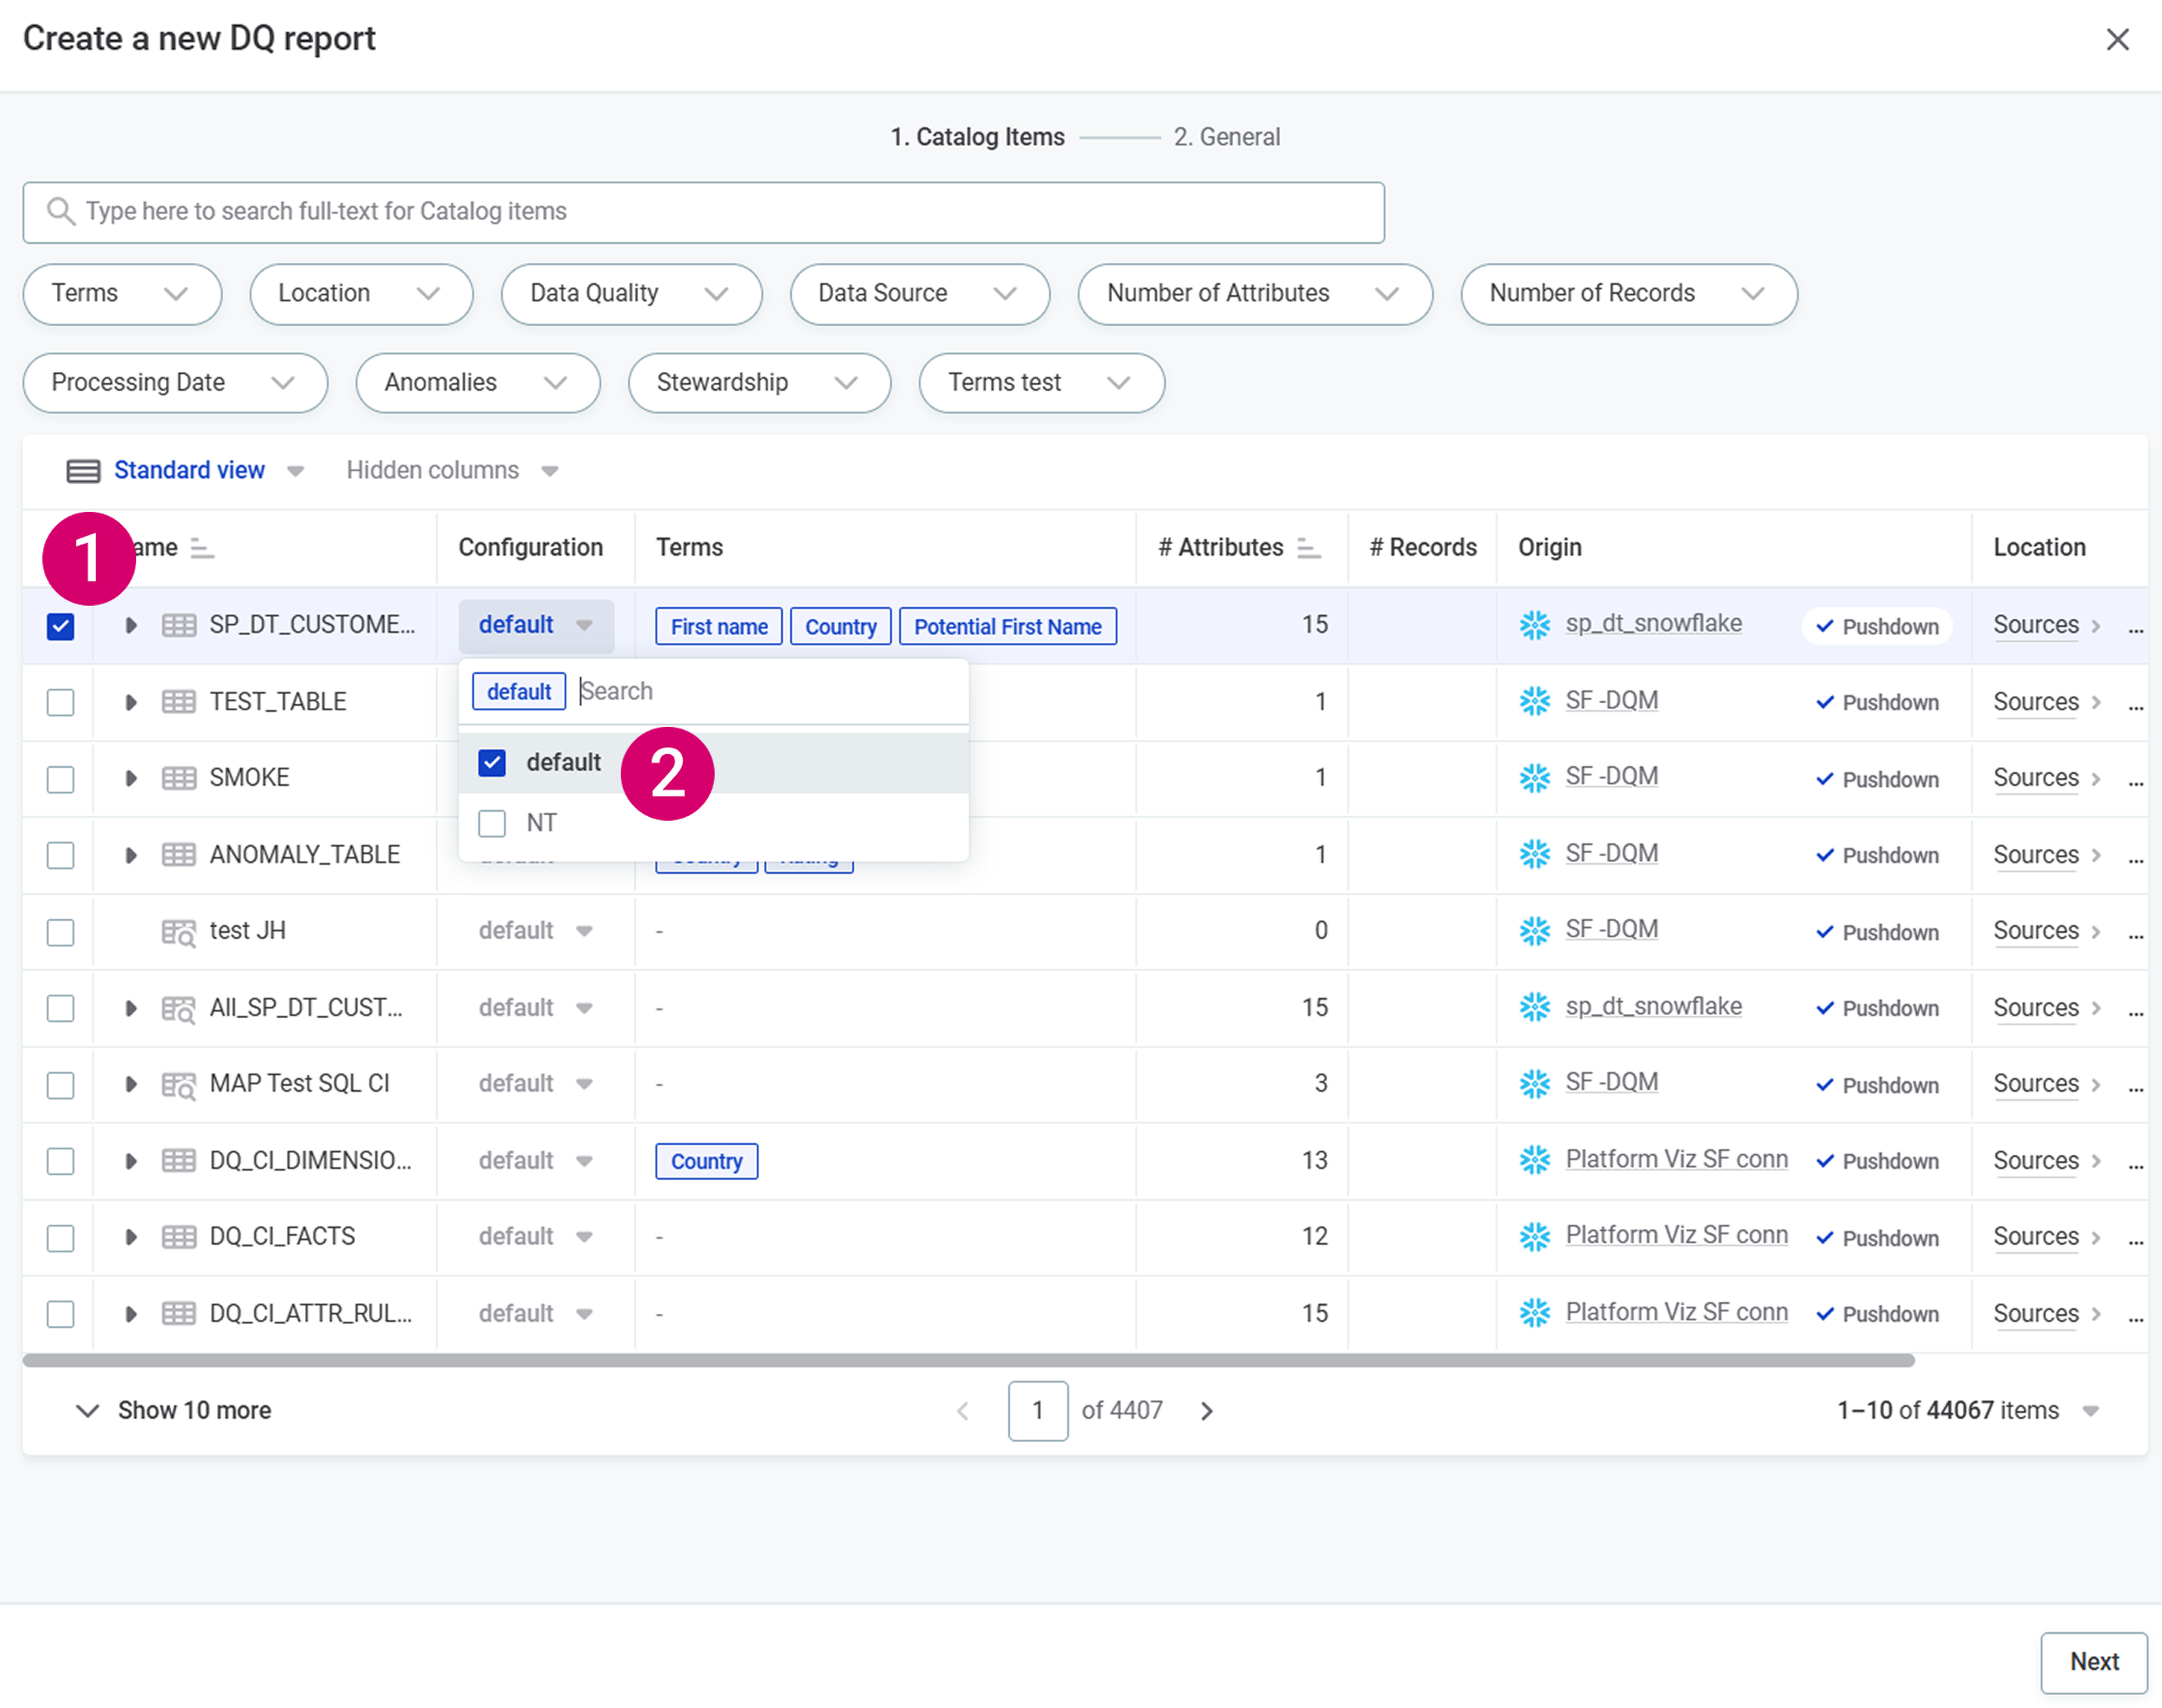Click the Standard view layout icon
Viewport: 2162px width, 1708px height.
[83, 471]
